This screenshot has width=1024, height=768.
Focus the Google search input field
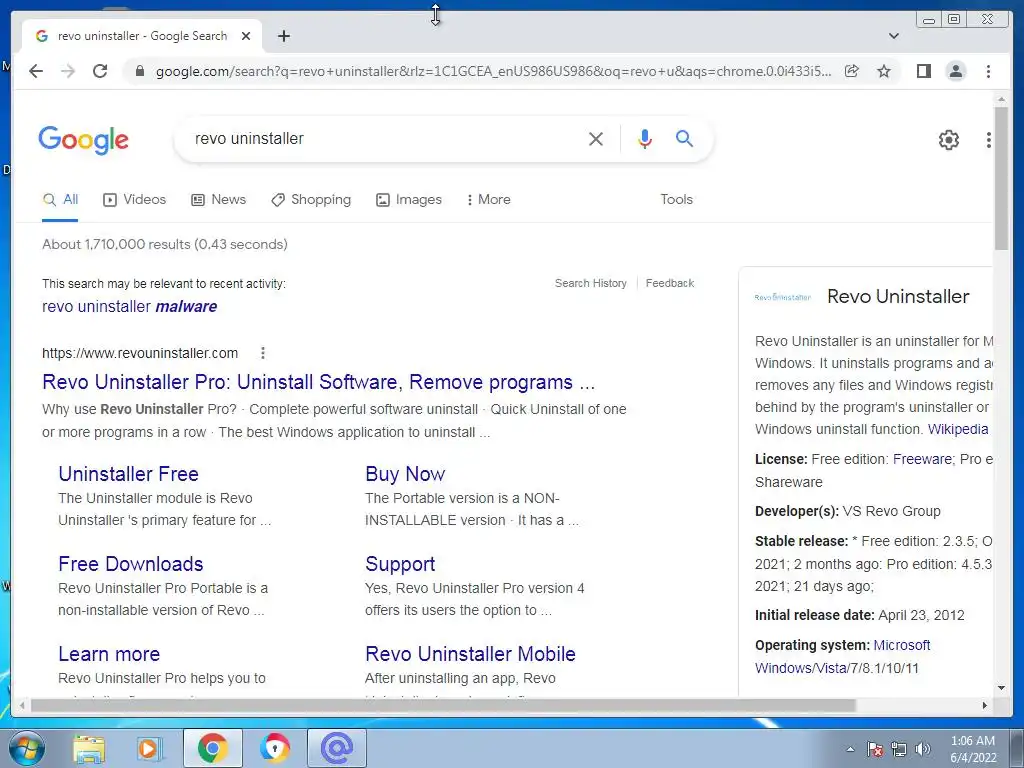pos(385,138)
